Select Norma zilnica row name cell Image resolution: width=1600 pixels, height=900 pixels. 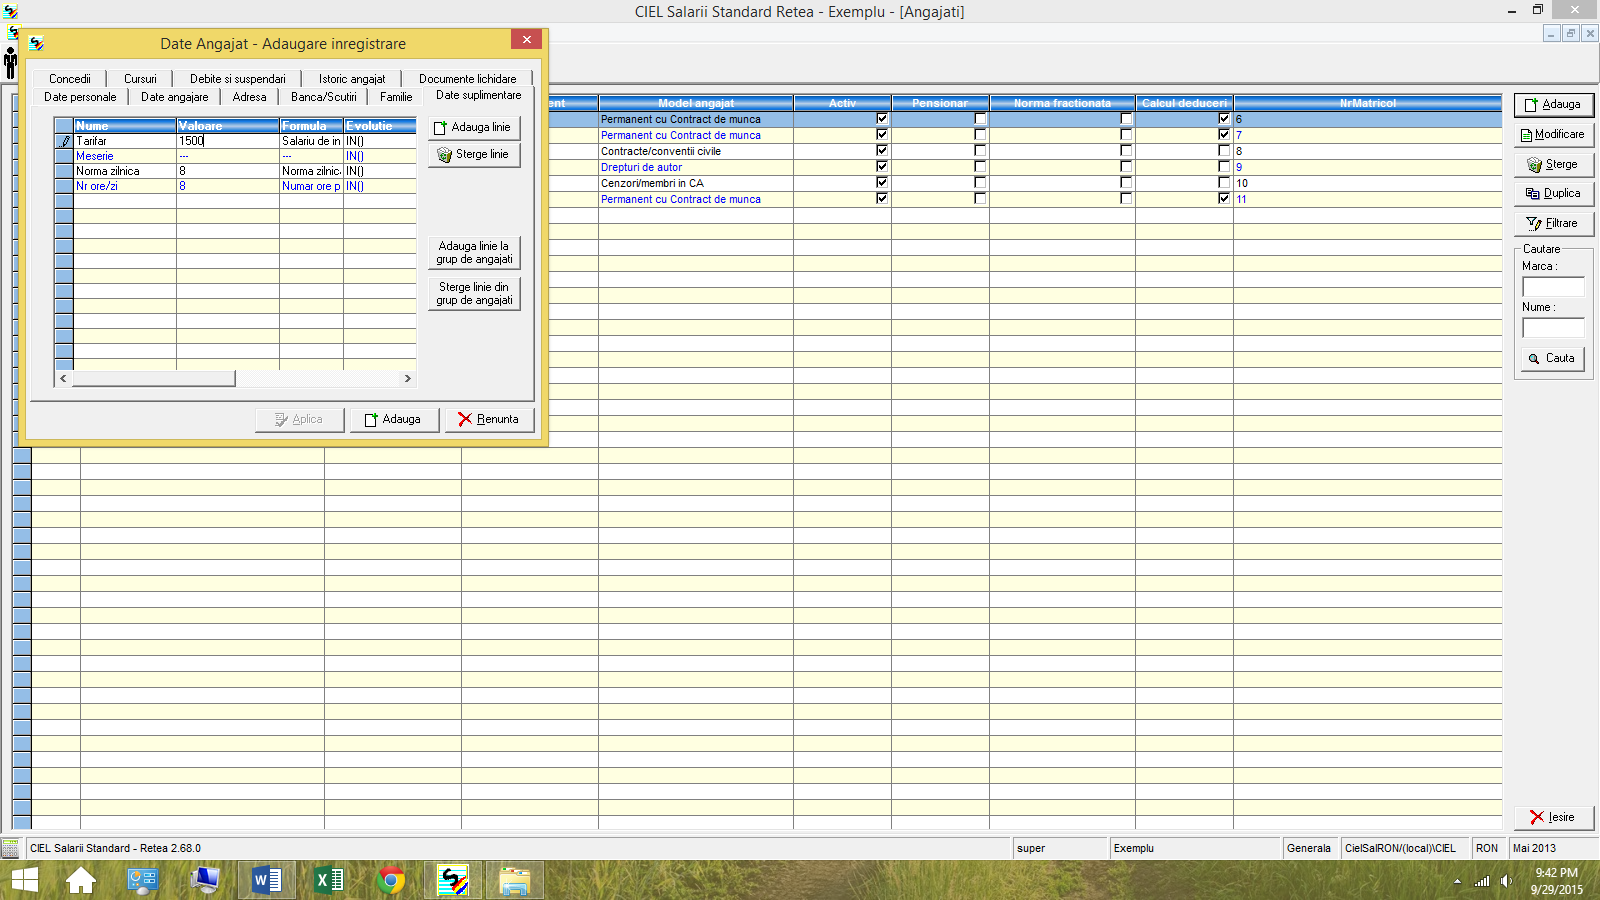(125, 171)
